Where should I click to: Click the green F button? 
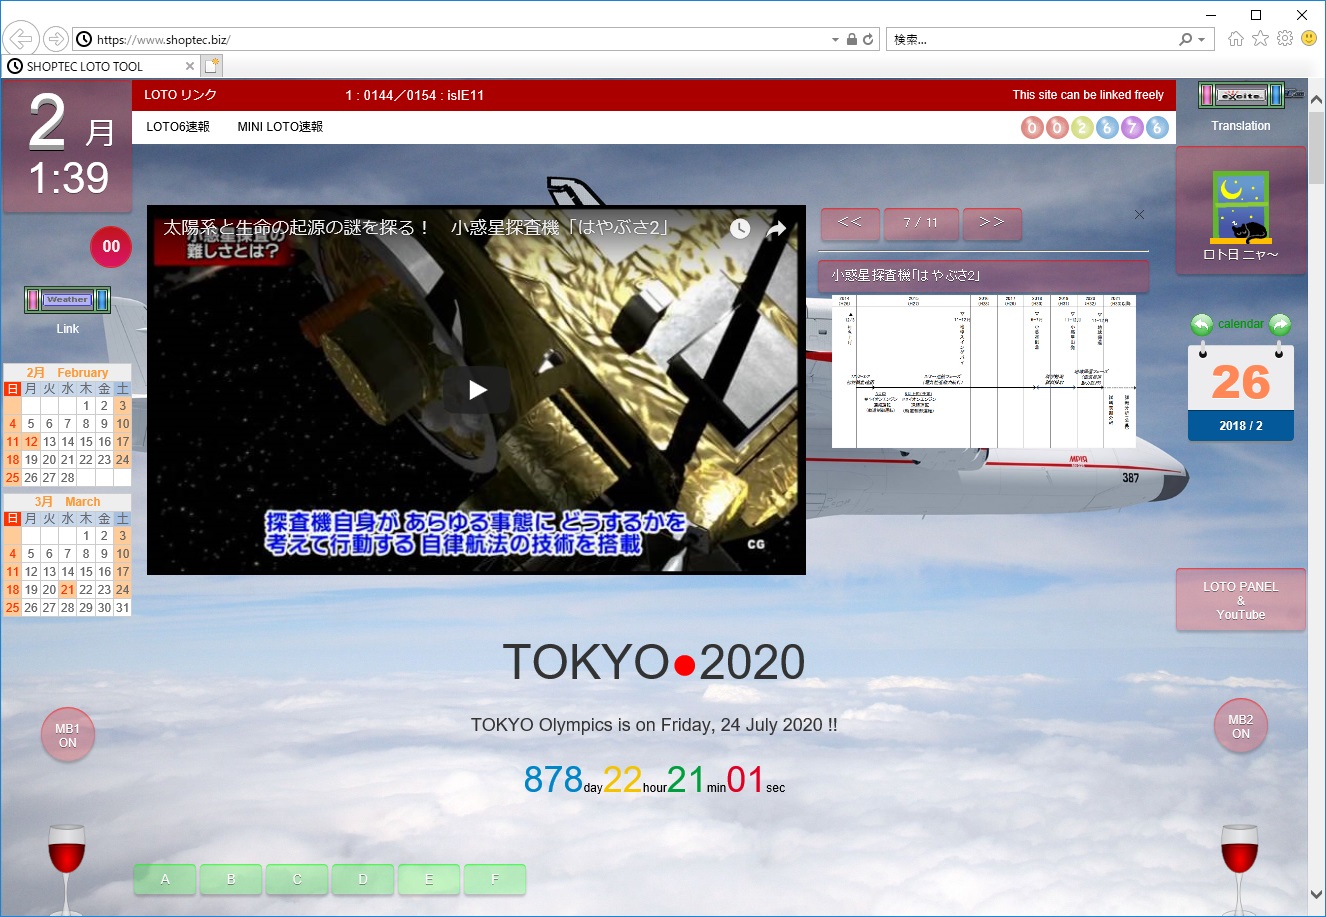click(495, 879)
